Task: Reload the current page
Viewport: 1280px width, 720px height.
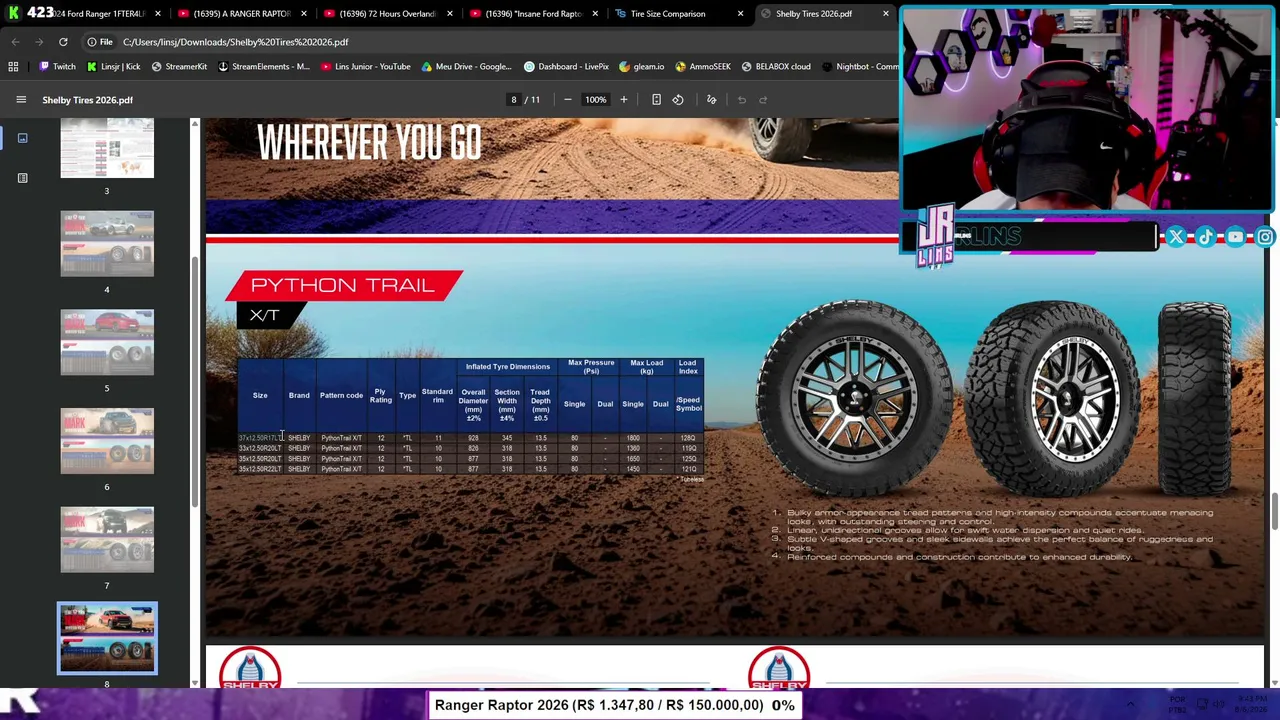Action: [63, 42]
